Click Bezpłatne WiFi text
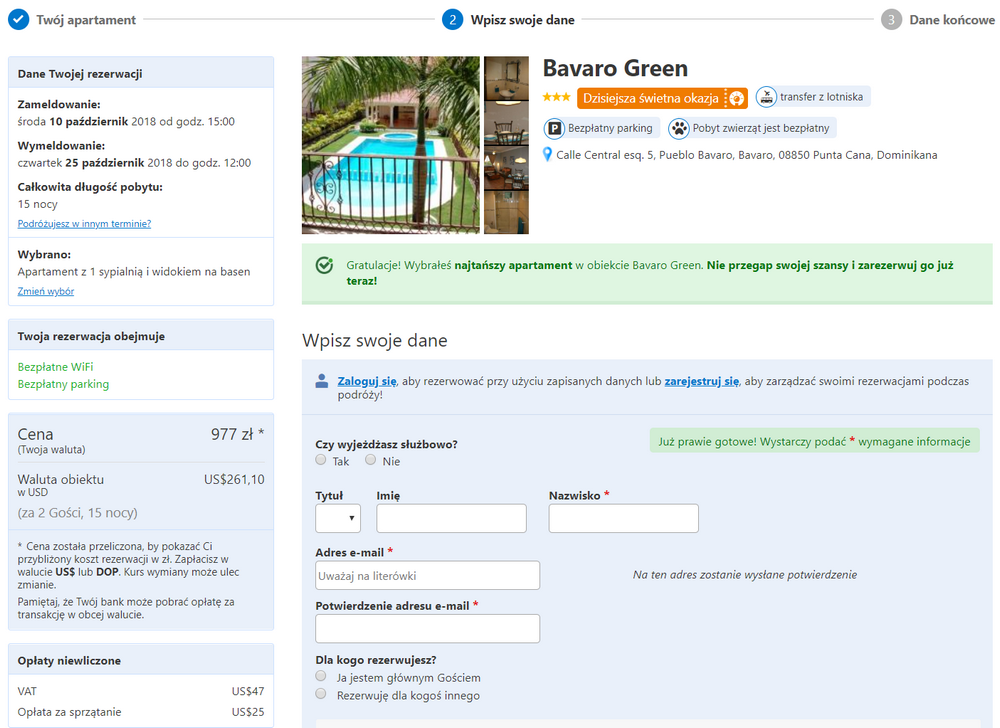Screen dimensions: 1000x728 (55, 367)
